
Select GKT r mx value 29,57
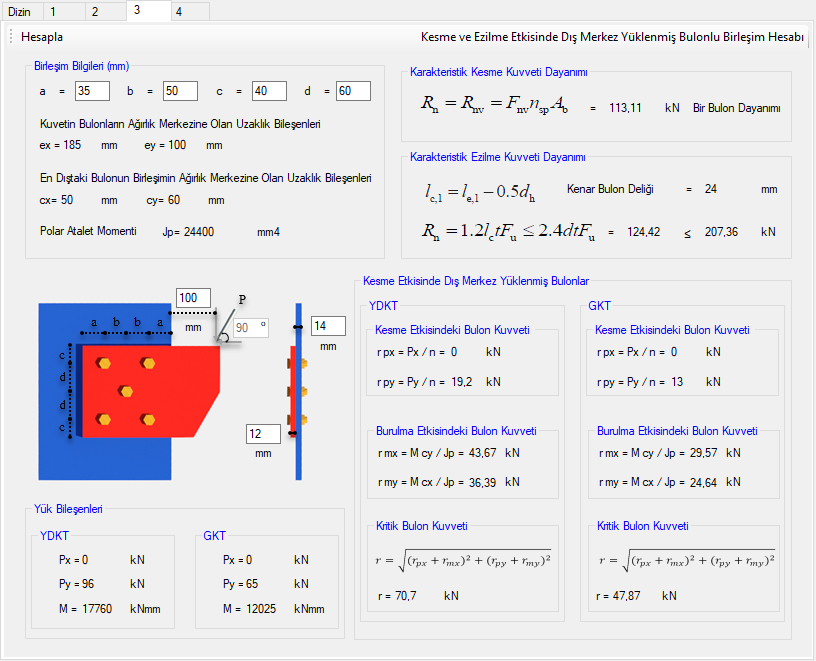coord(704,453)
